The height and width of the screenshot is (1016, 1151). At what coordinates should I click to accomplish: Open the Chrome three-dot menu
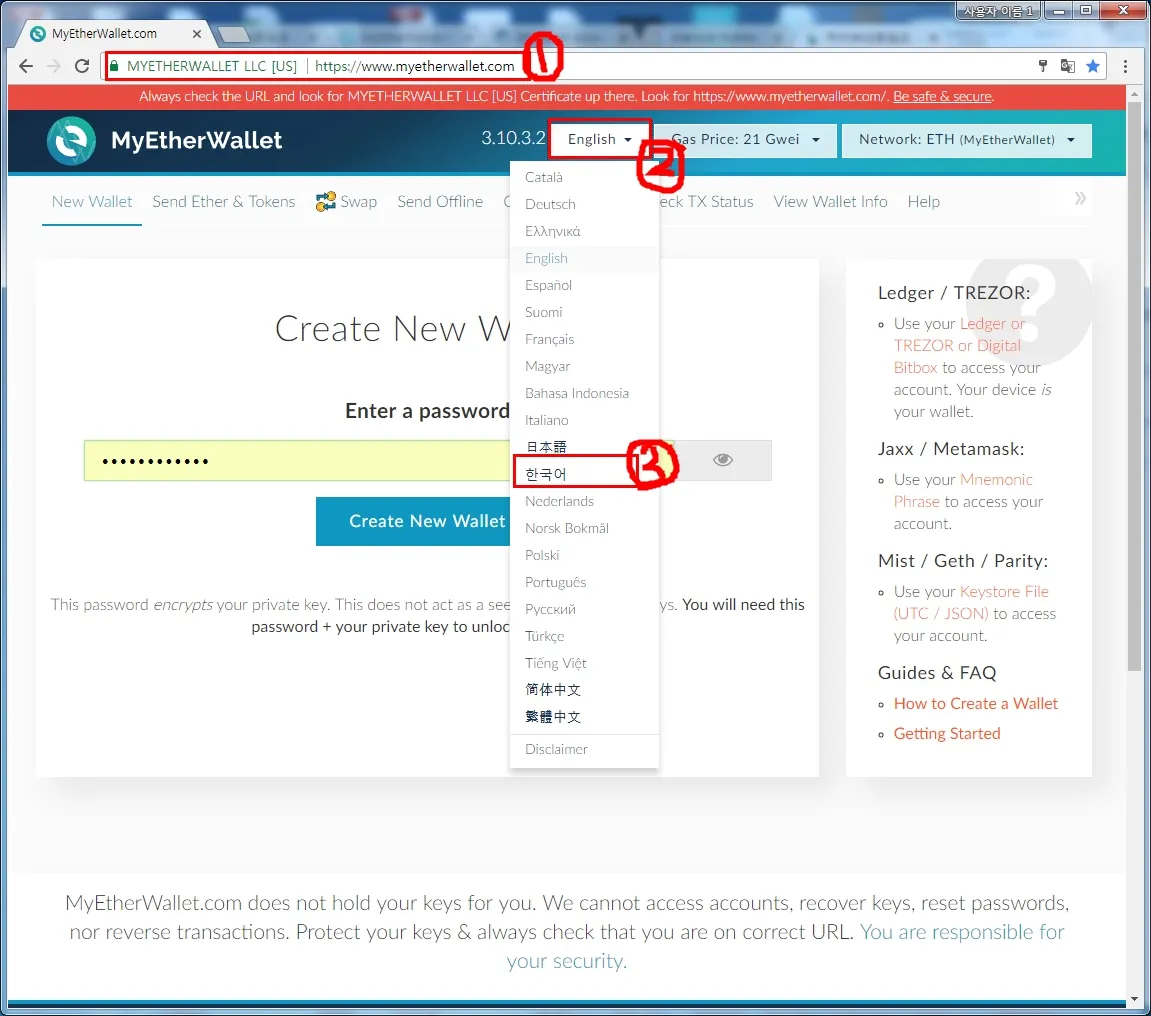pyautogui.click(x=1125, y=66)
